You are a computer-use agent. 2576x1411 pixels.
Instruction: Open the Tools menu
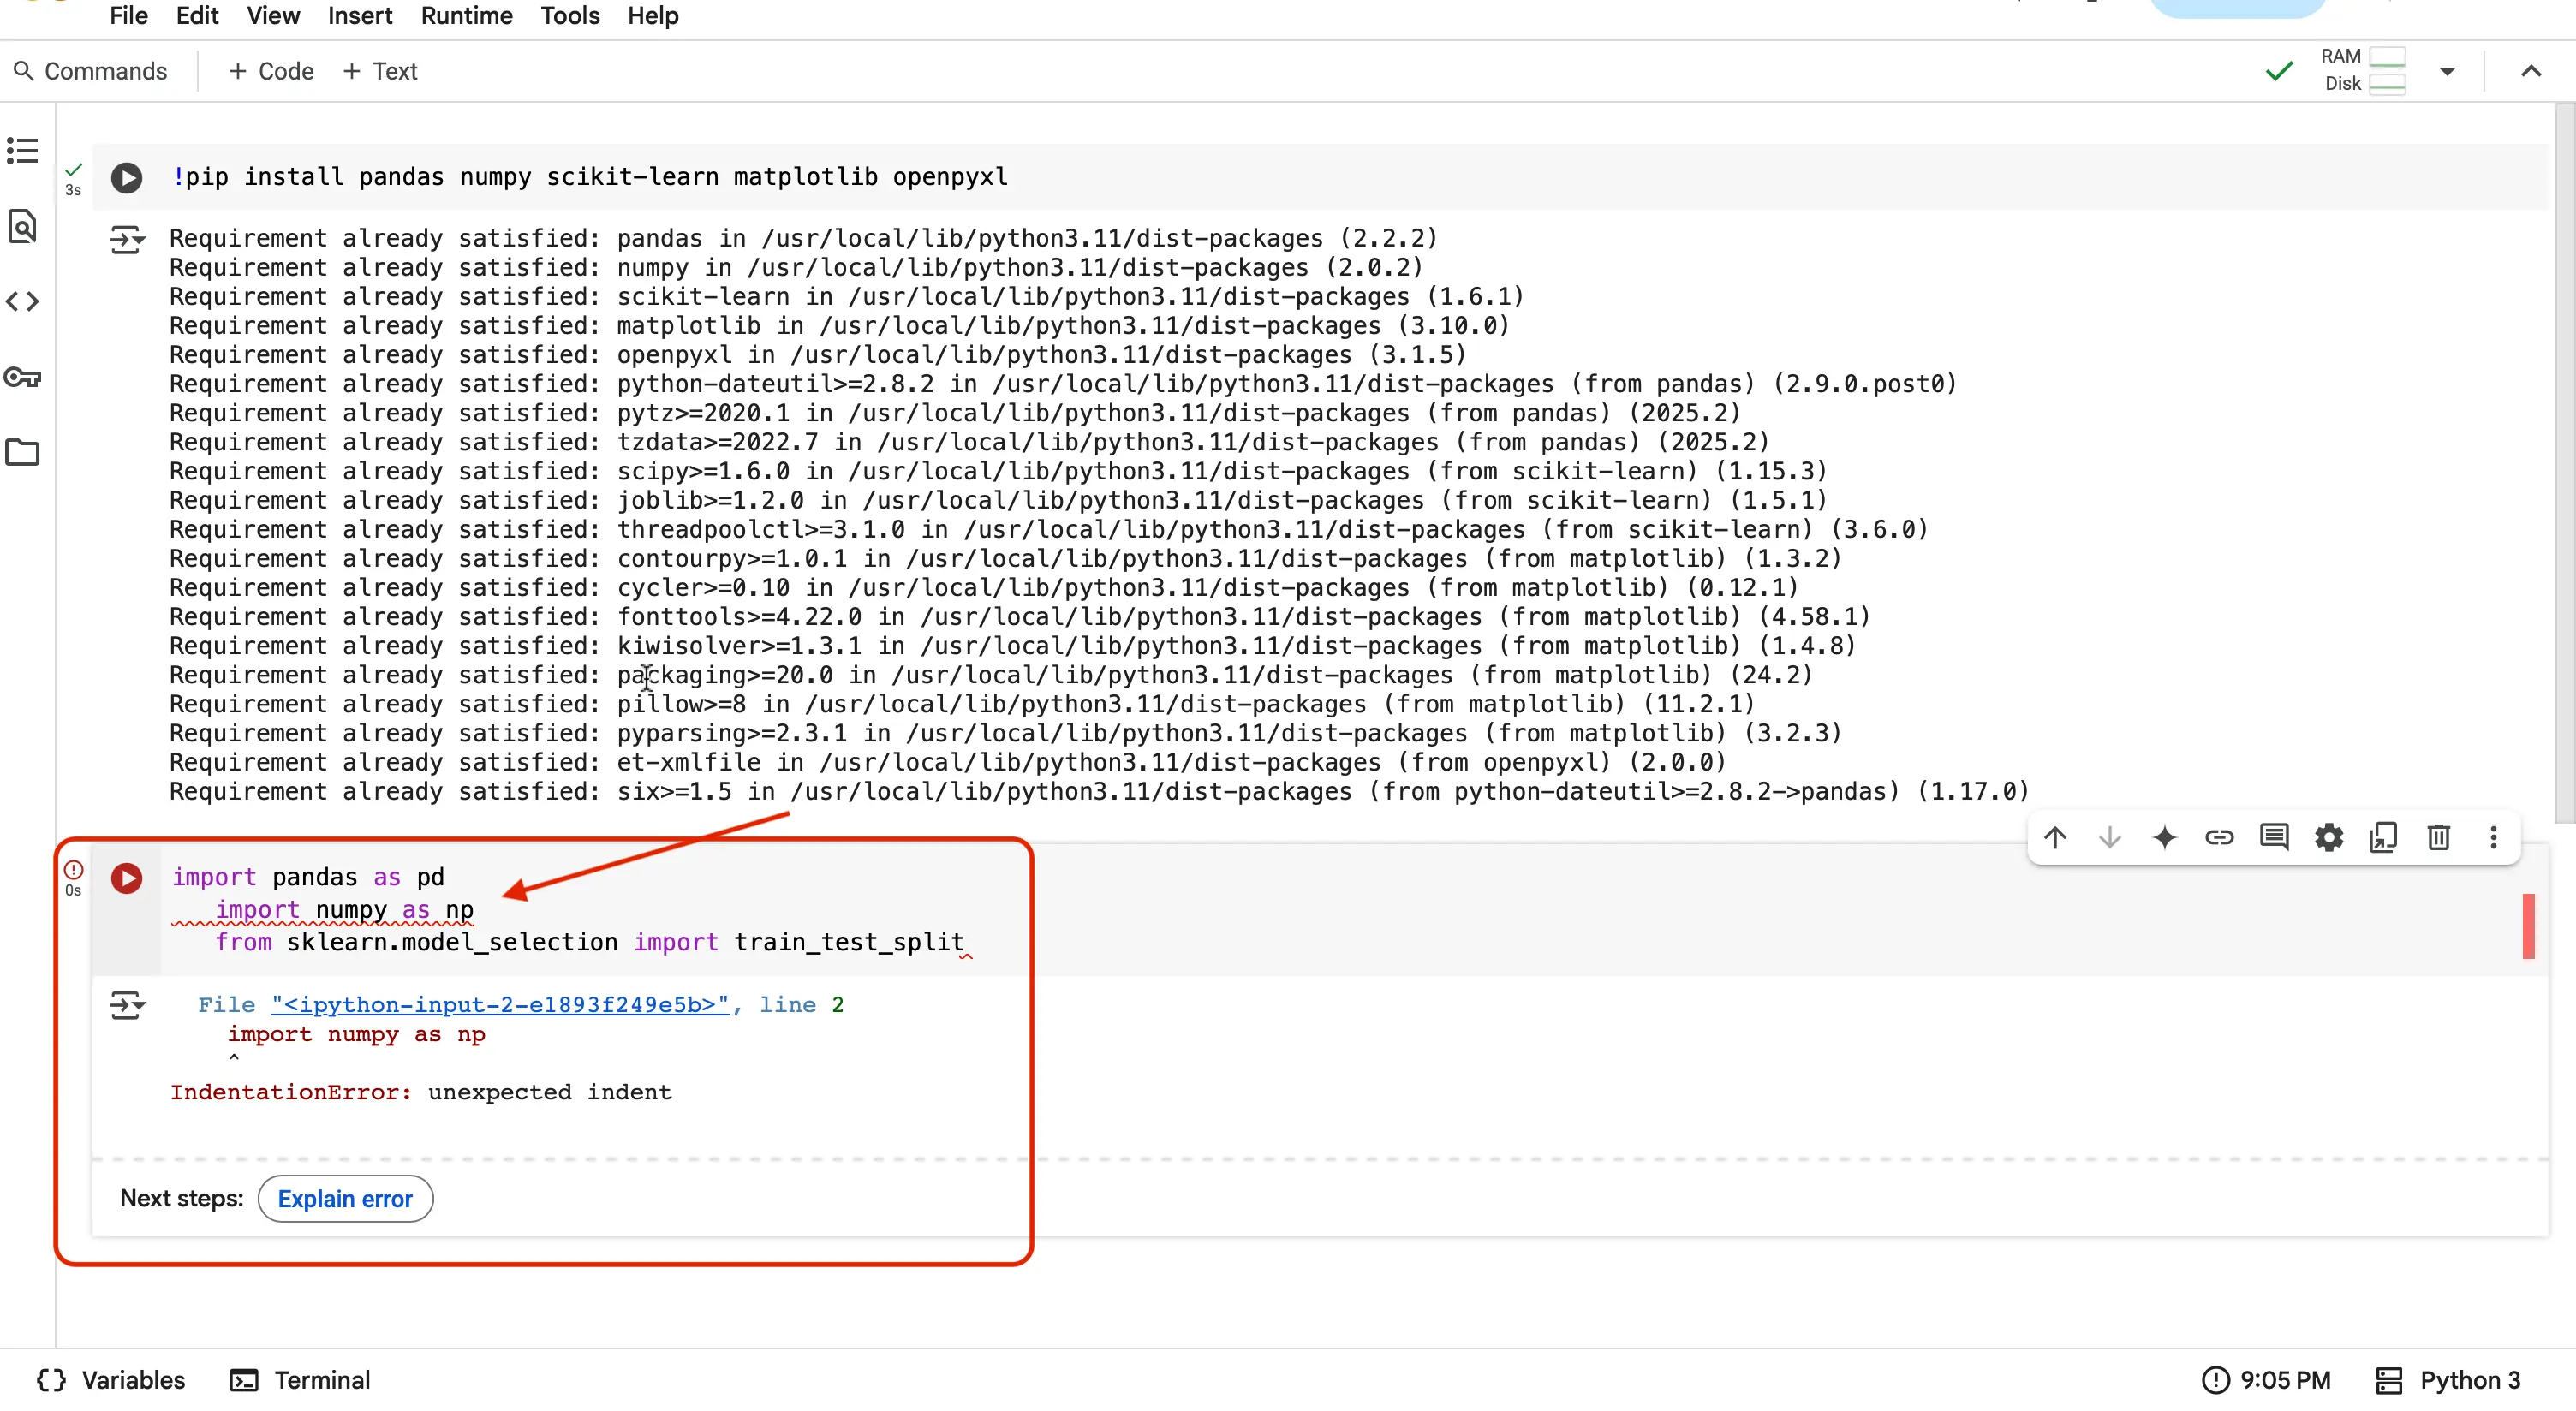[570, 16]
